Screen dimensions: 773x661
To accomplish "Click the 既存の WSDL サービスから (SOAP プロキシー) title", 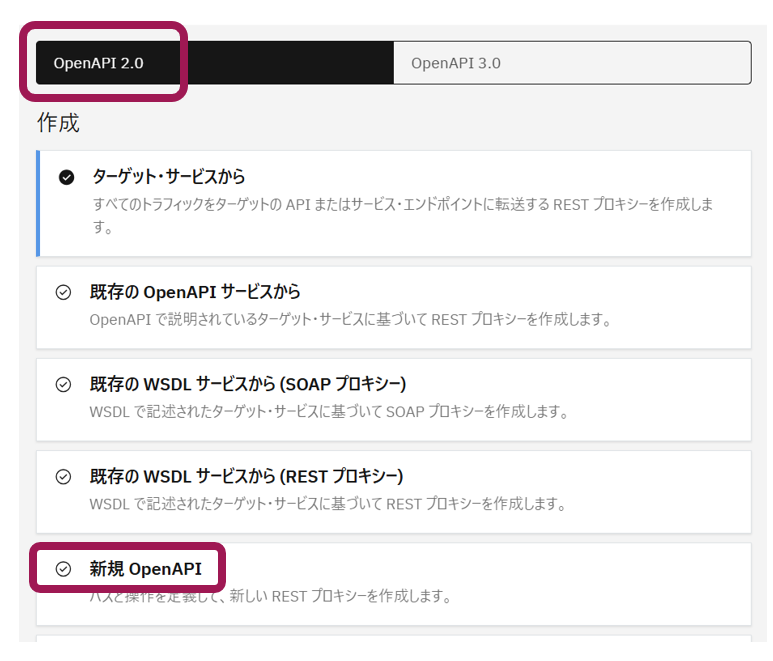I will (247, 384).
